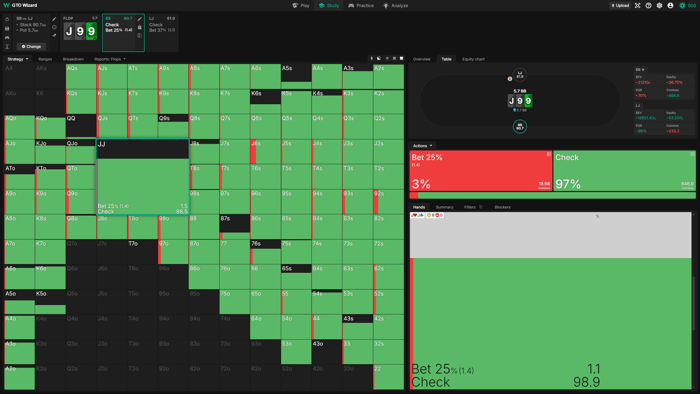
Task: Go to the Play mode
Action: tap(301, 5)
